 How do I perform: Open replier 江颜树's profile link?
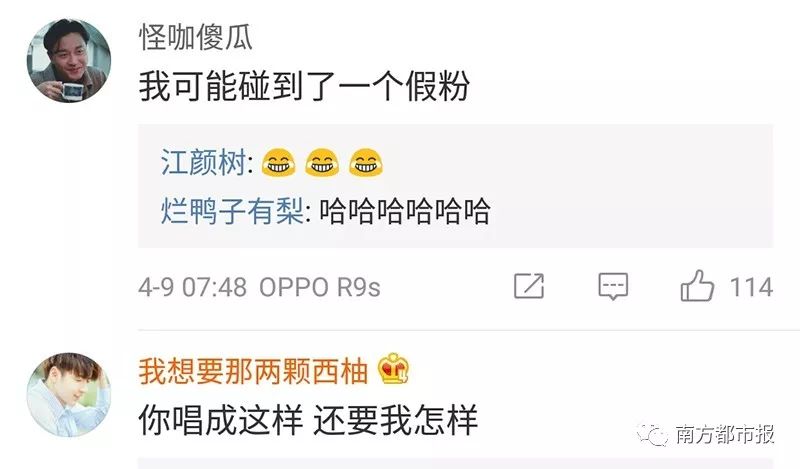click(204, 162)
